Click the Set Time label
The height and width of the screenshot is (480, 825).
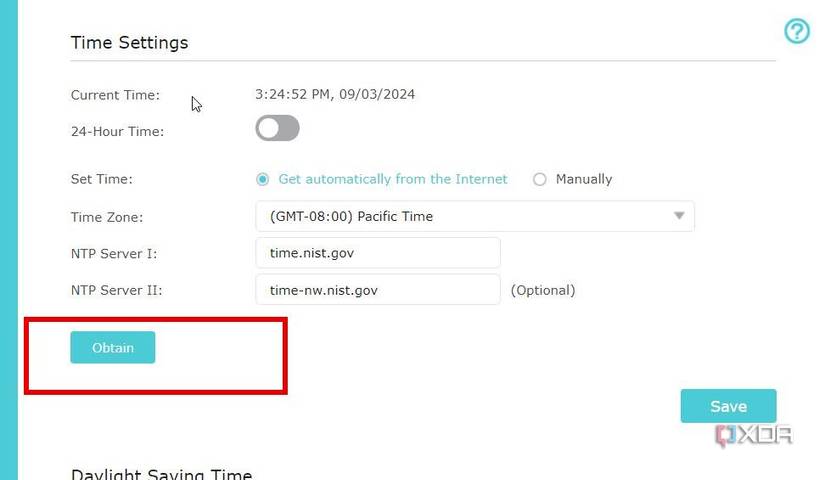click(102, 179)
